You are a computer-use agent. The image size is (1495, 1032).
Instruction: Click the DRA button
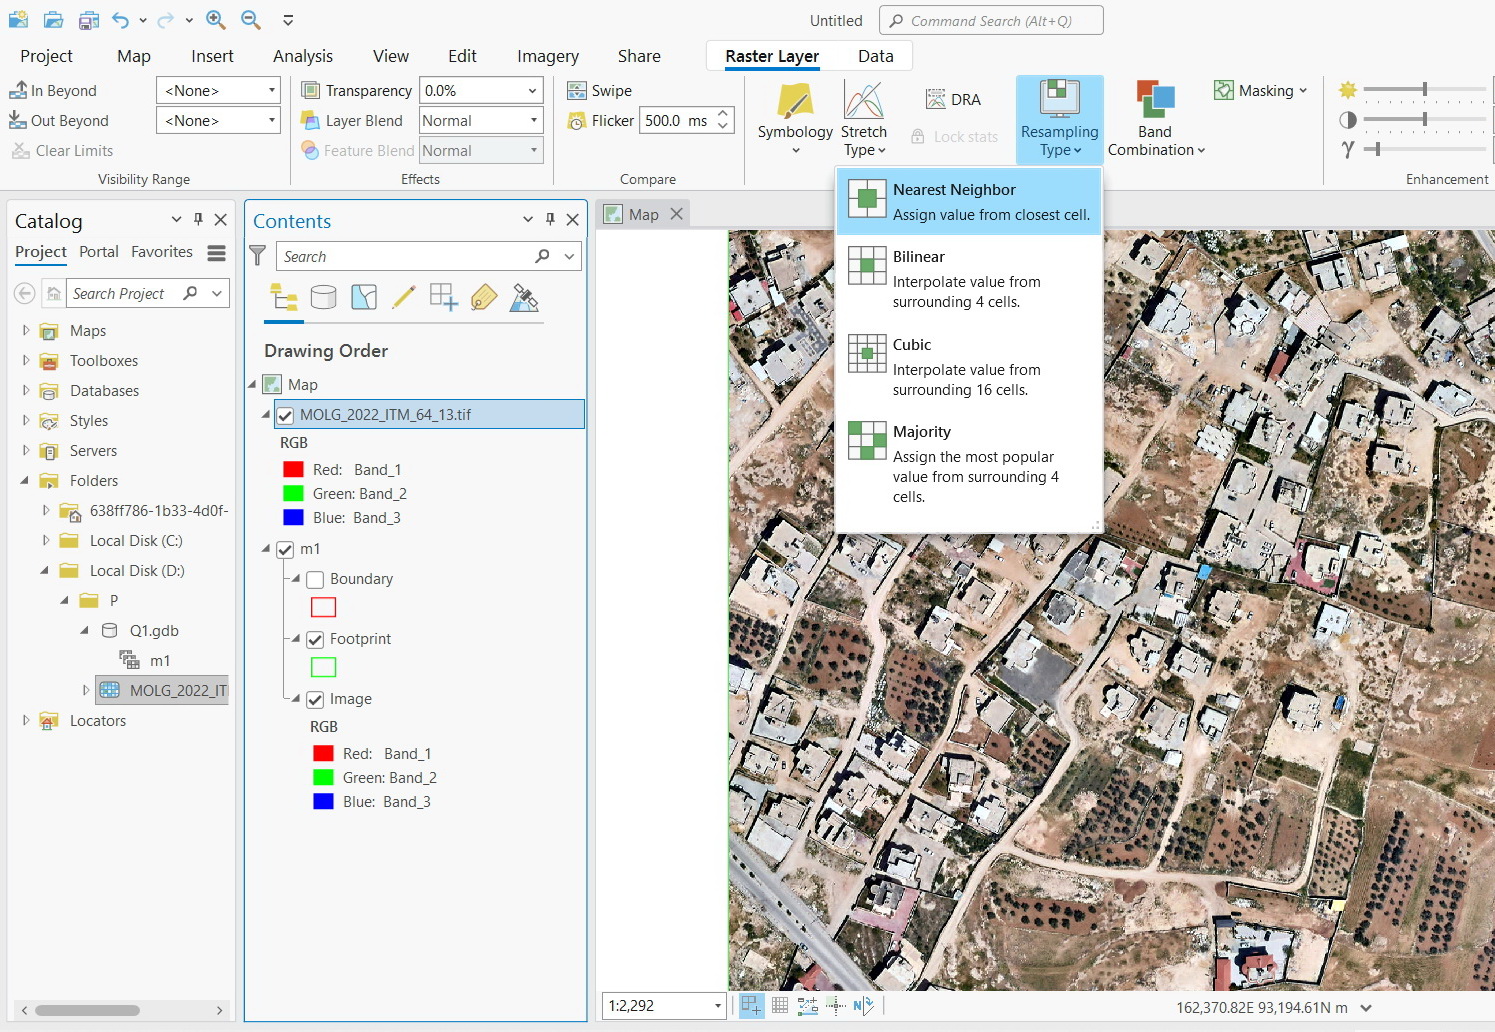click(x=954, y=99)
